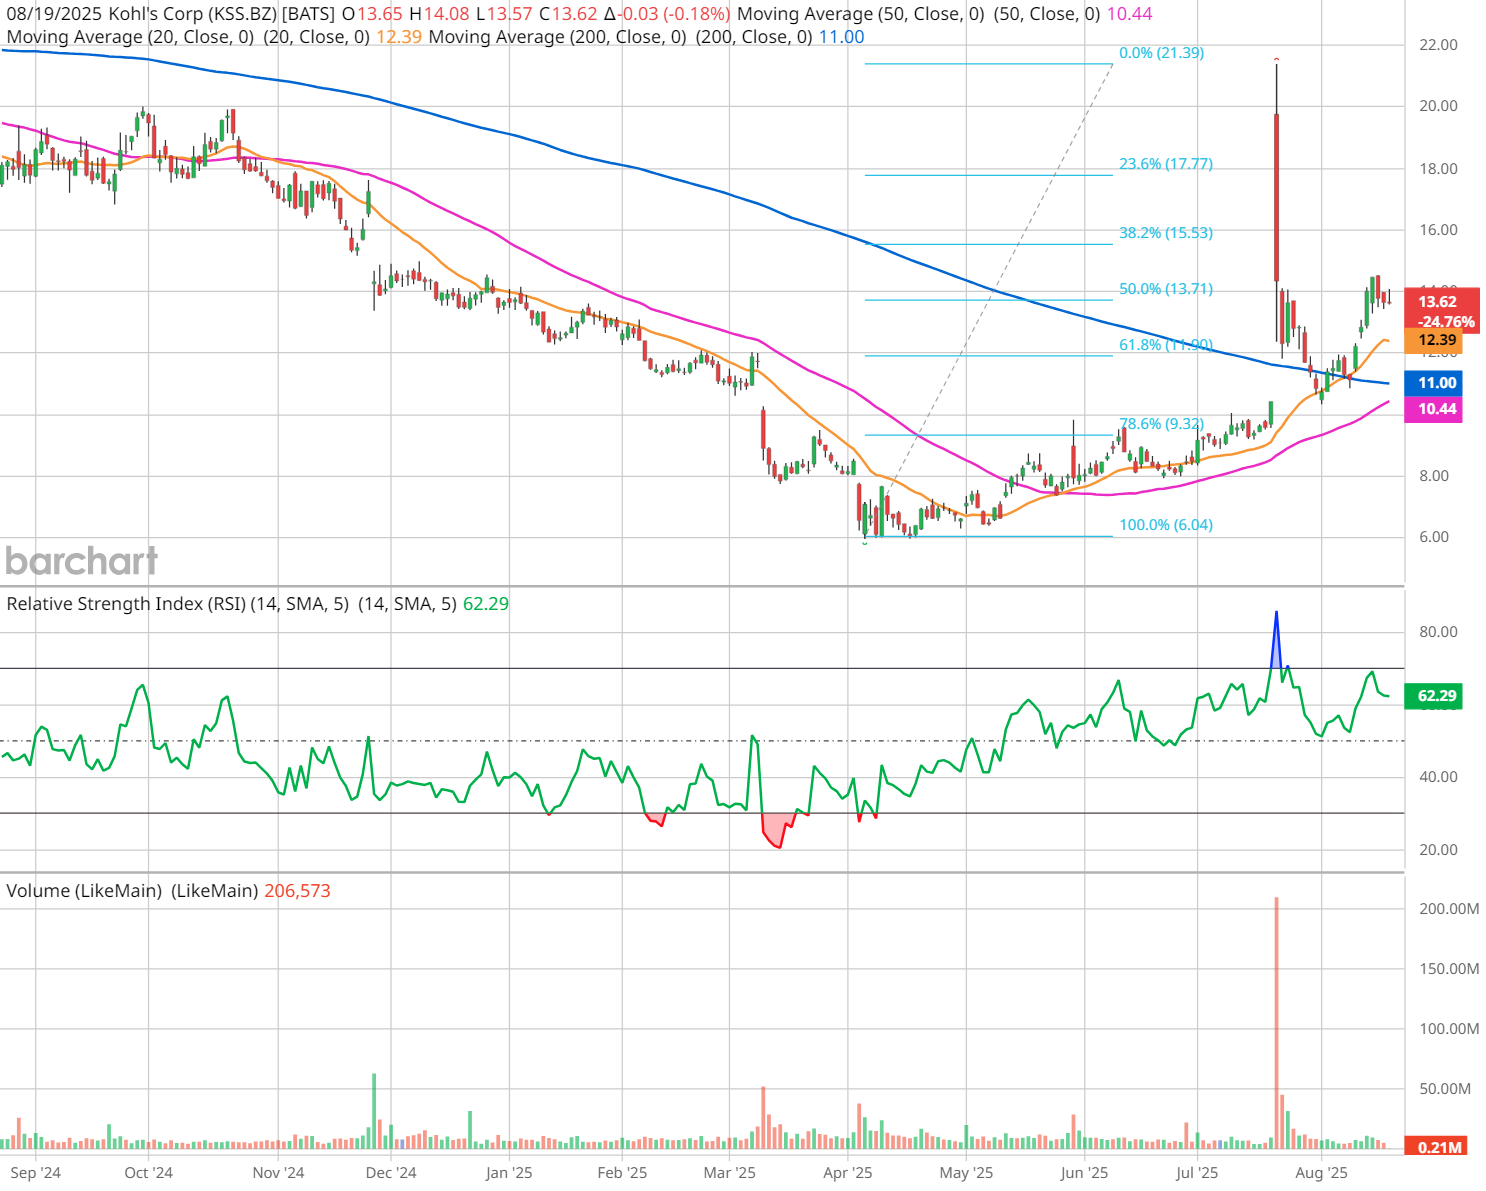Click the Mar '25 date label
Screen dimensions: 1486x1191
click(x=730, y=1173)
